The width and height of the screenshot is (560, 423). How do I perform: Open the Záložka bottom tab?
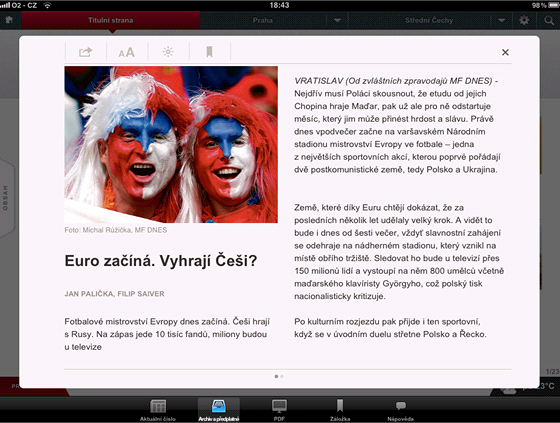(340, 410)
